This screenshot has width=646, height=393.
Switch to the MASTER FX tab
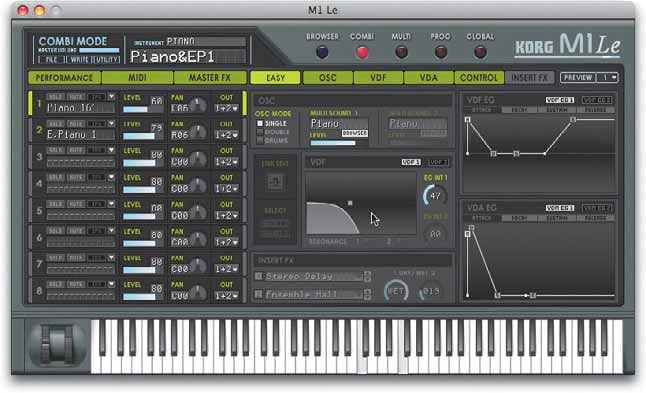point(210,77)
